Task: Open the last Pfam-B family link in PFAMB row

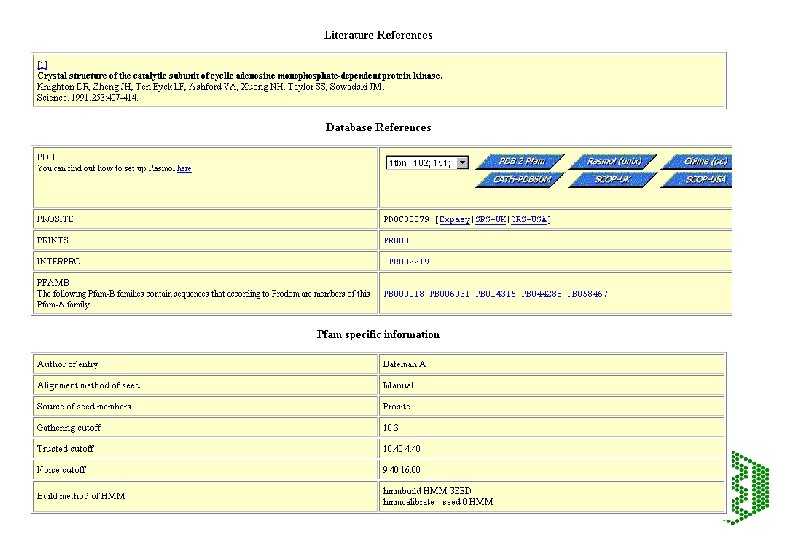Action: coord(587,294)
